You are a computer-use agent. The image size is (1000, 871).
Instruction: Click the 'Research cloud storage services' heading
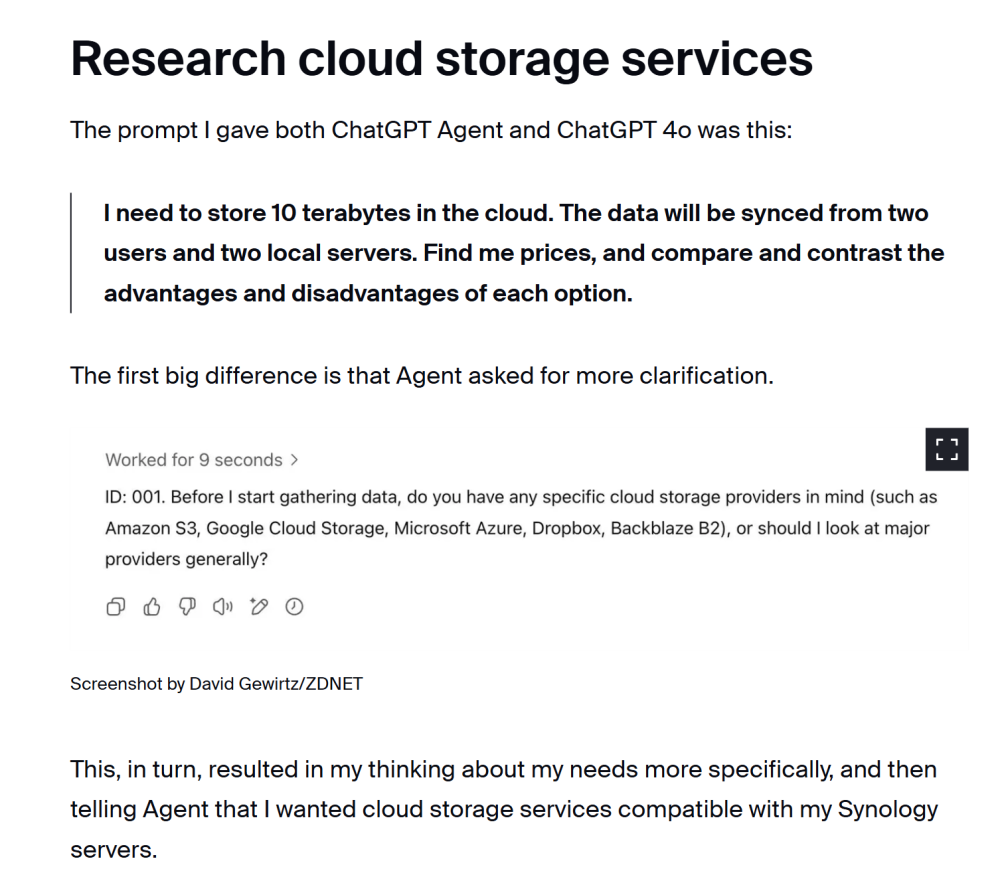tap(441, 59)
